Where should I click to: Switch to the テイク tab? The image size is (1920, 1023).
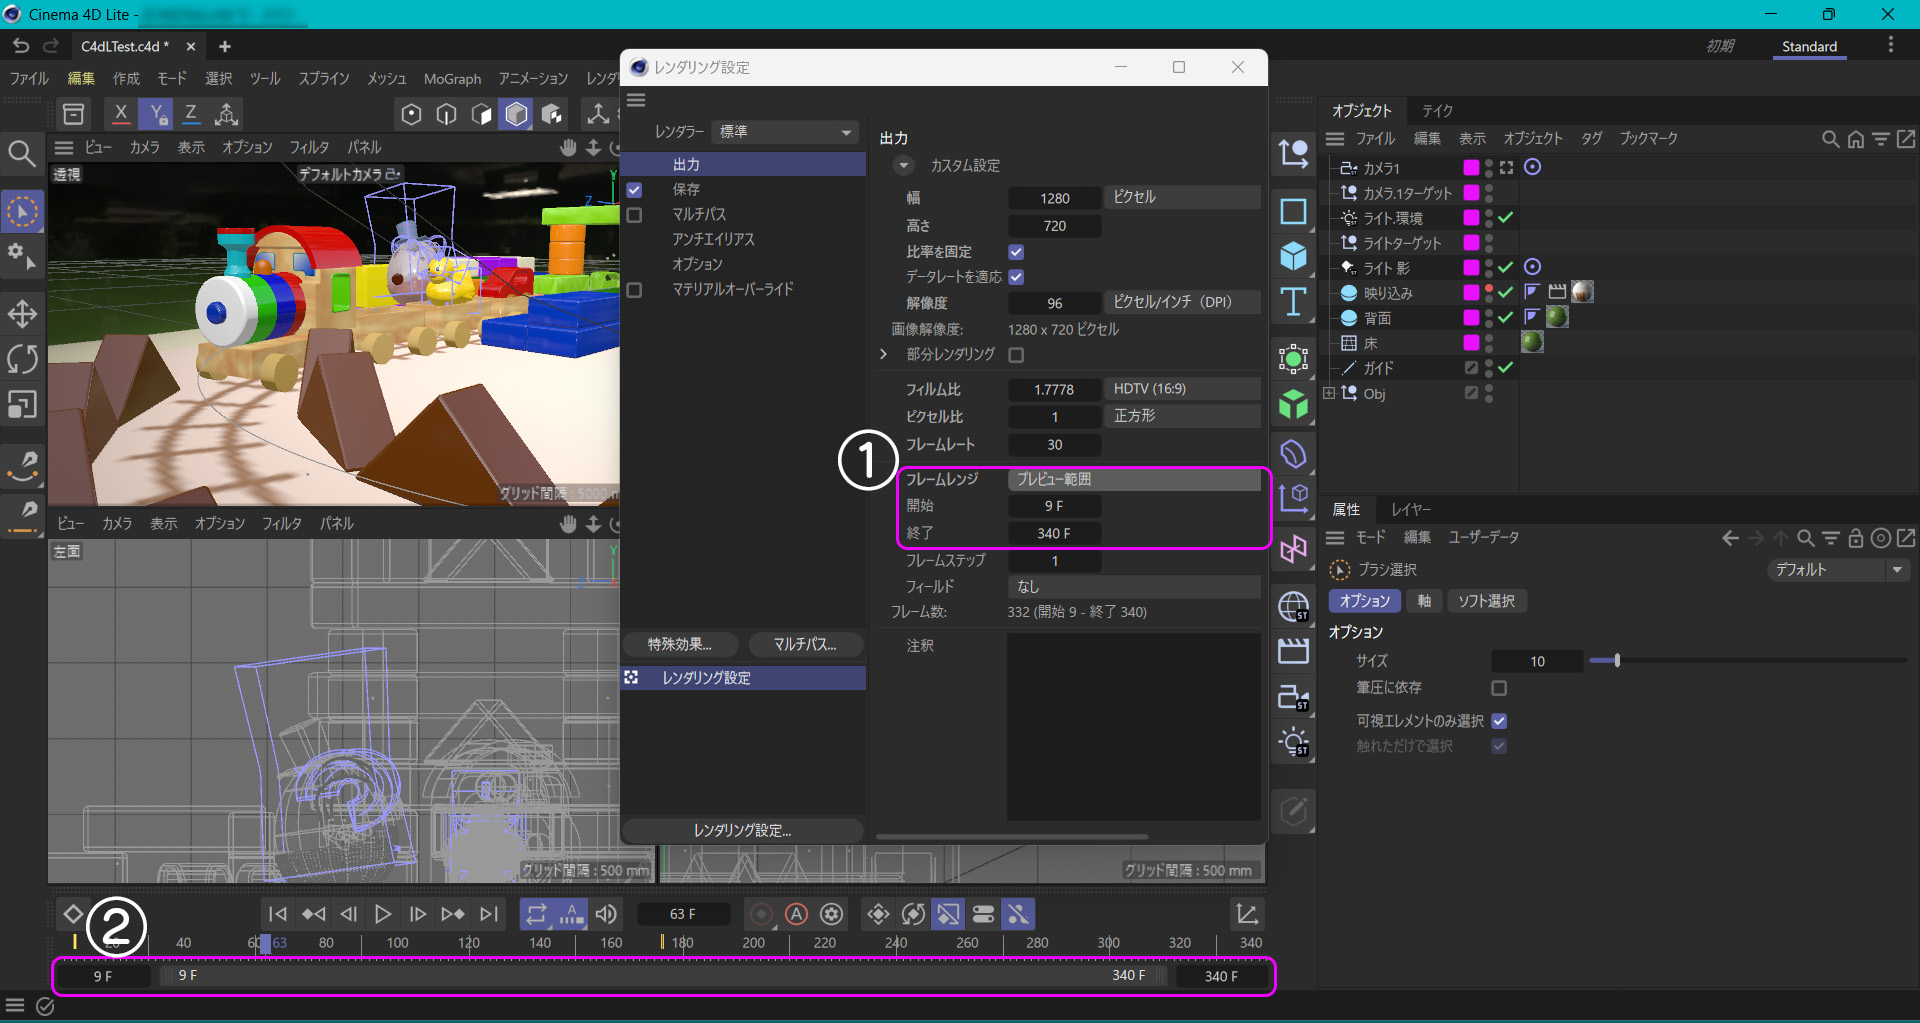tap(1437, 111)
